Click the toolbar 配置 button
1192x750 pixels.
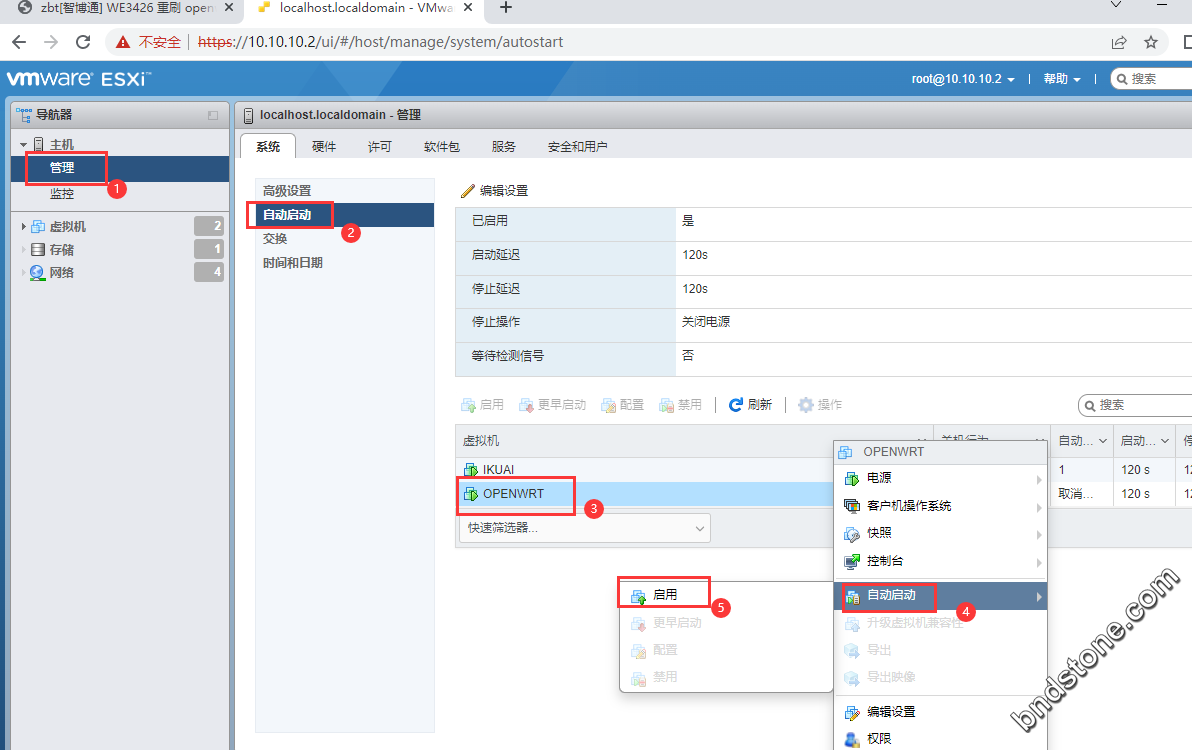pyautogui.click(x=623, y=405)
